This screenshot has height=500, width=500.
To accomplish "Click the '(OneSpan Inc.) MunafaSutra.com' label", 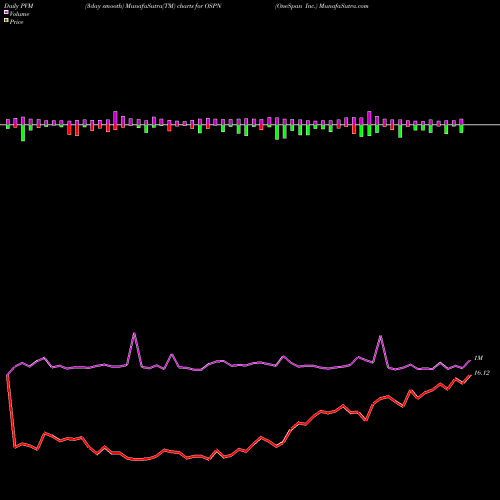I will point(322,6).
